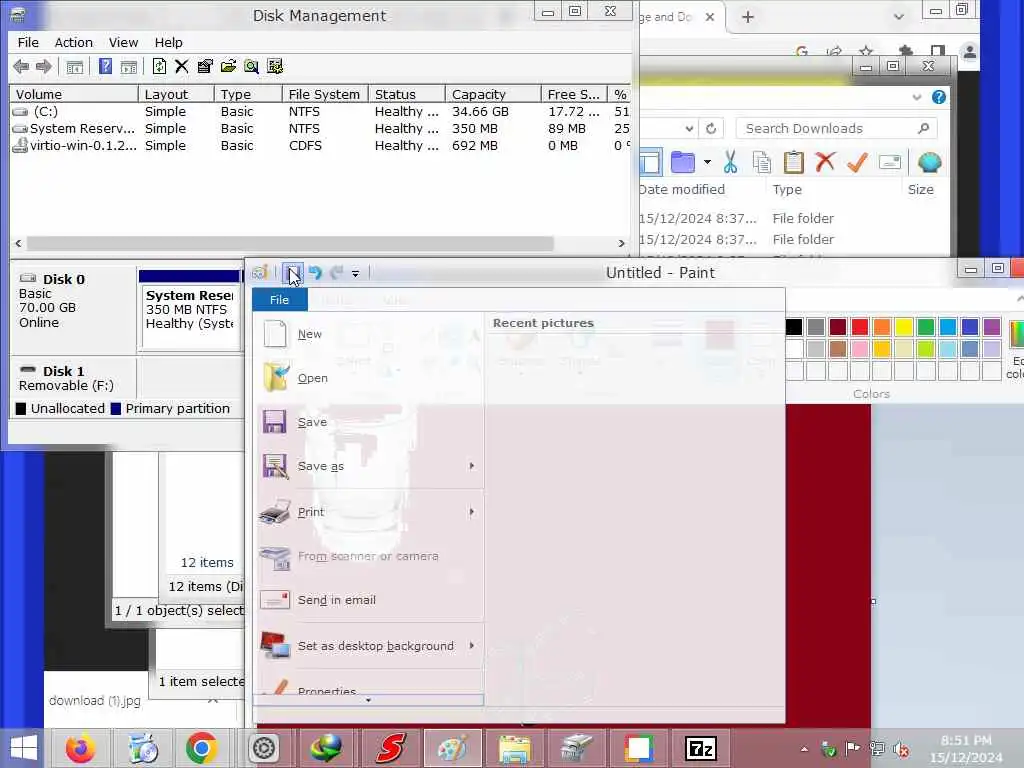Click the blue Help question-mark toolbar icon
The height and width of the screenshot is (768, 1024).
click(x=105, y=67)
